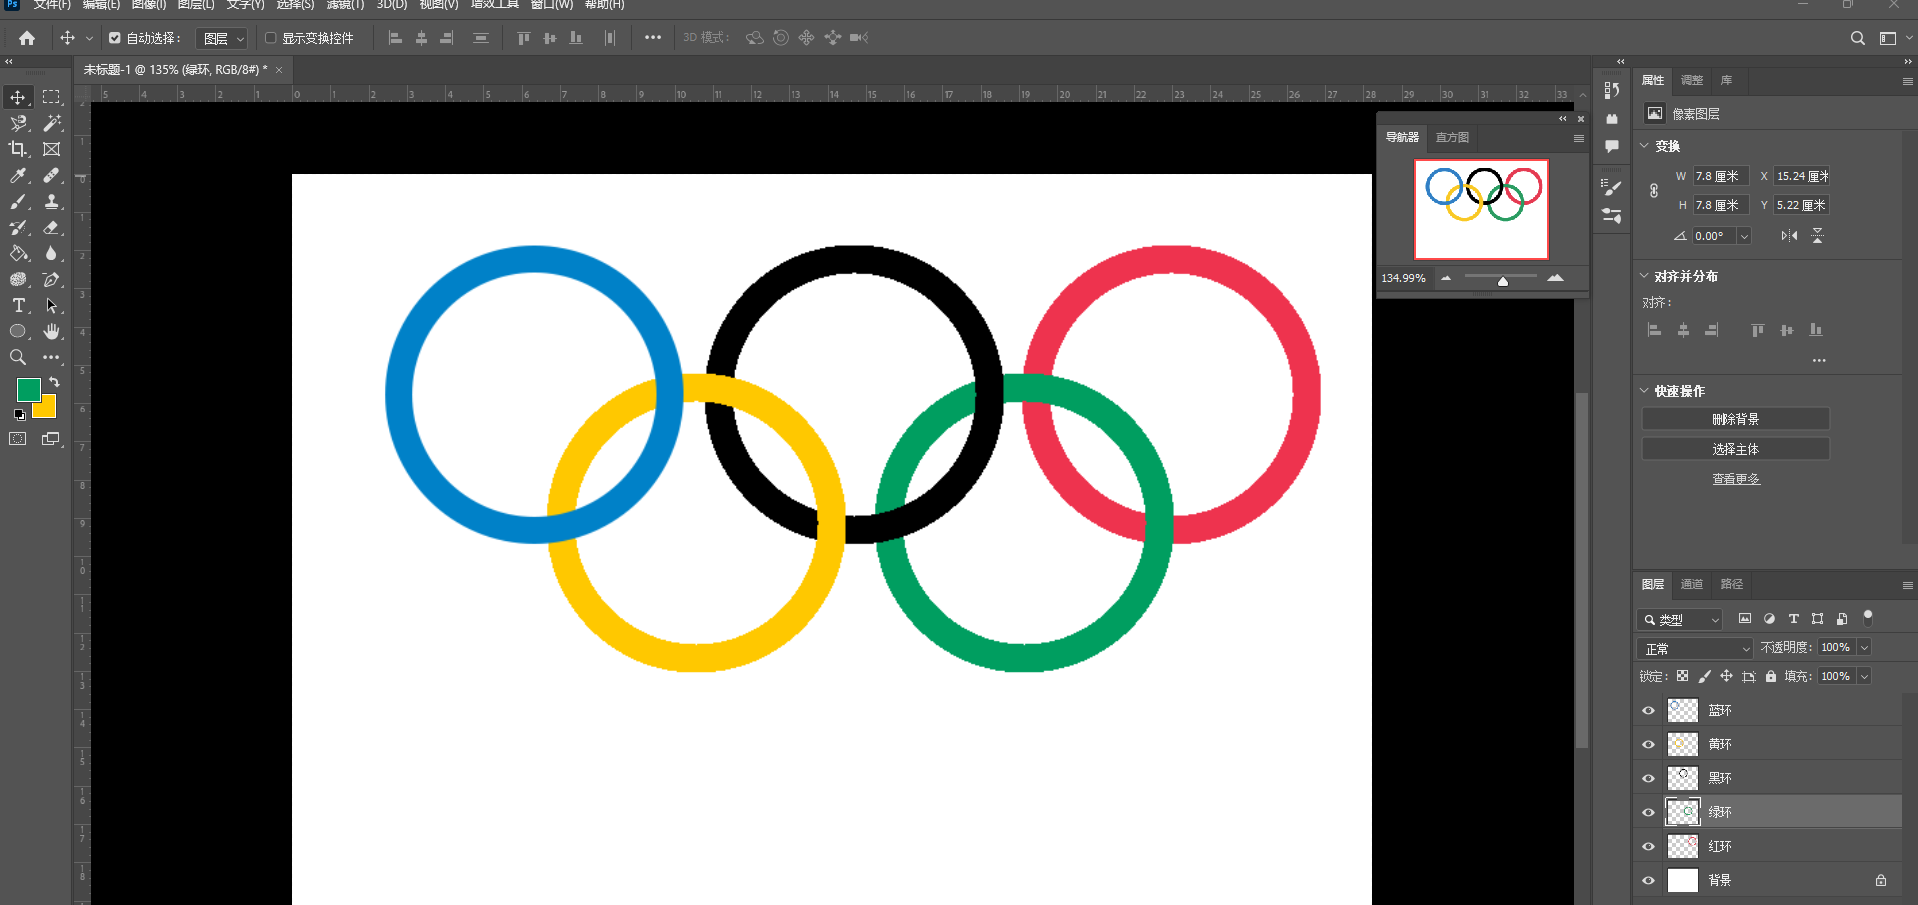
Task: Click the navigator zoom slider handle
Action: 1502,281
